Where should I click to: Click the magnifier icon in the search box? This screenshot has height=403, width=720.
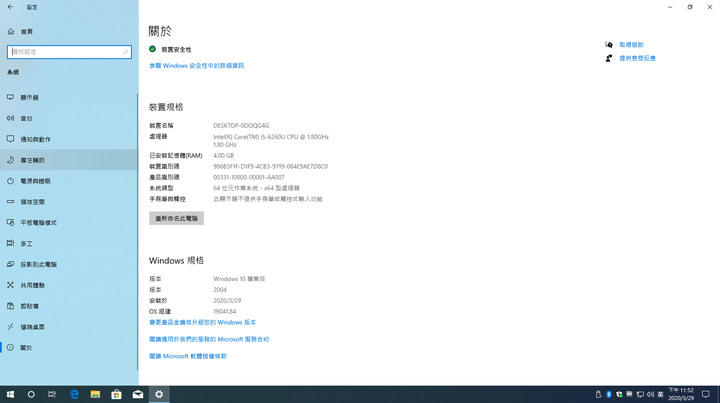click(125, 52)
